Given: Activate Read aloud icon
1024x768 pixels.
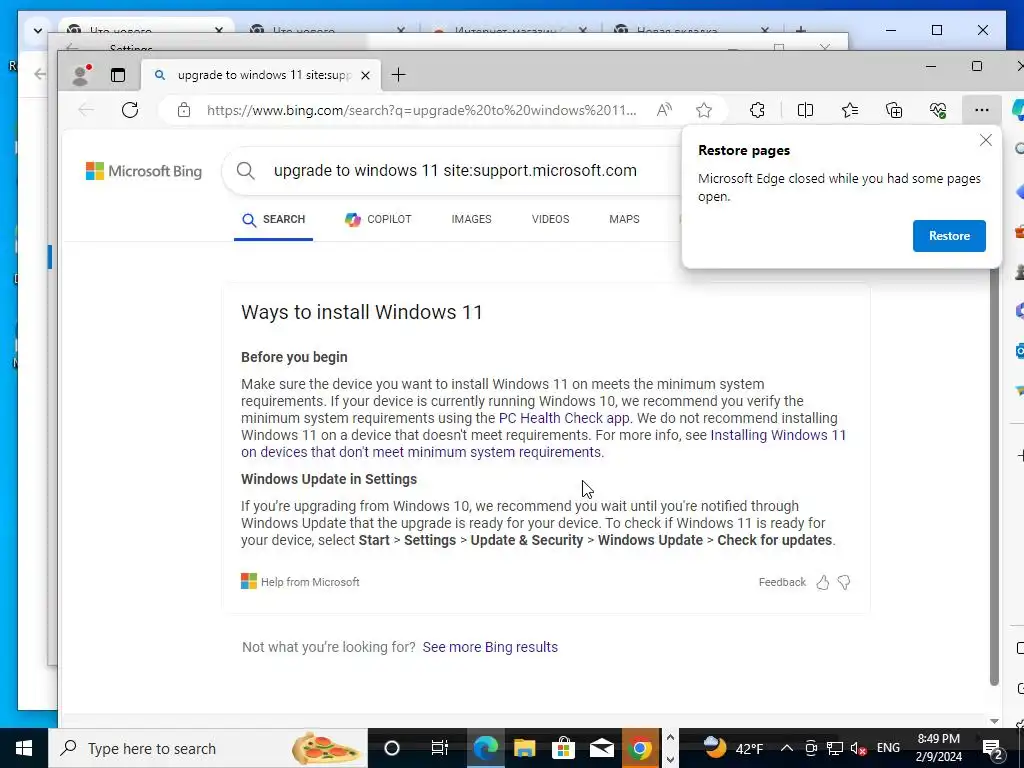Looking at the screenshot, I should 664,110.
